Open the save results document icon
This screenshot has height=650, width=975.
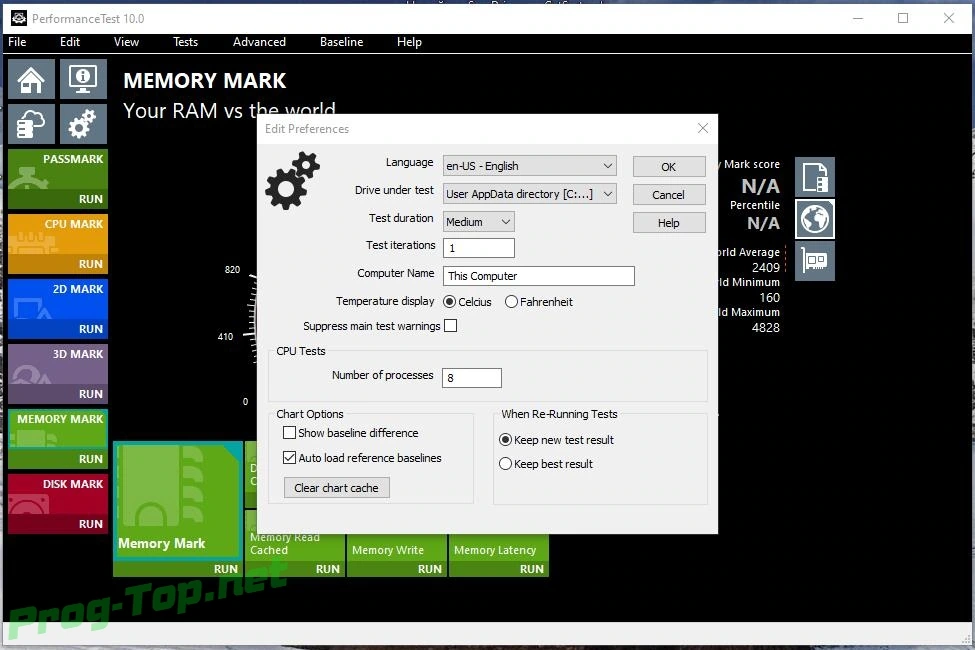[x=815, y=177]
